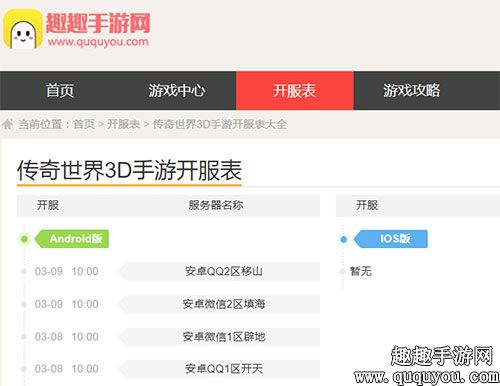Click the 暂无 entry under IOS版

coord(361,271)
